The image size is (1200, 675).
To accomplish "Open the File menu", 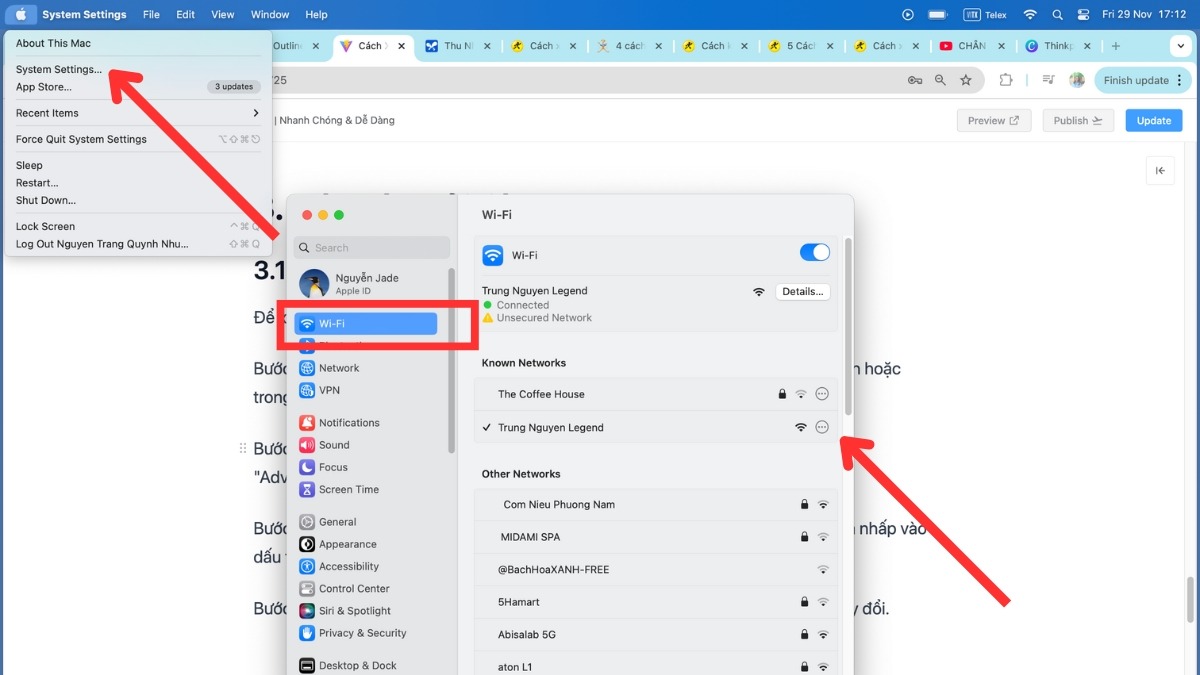I will coord(151,15).
